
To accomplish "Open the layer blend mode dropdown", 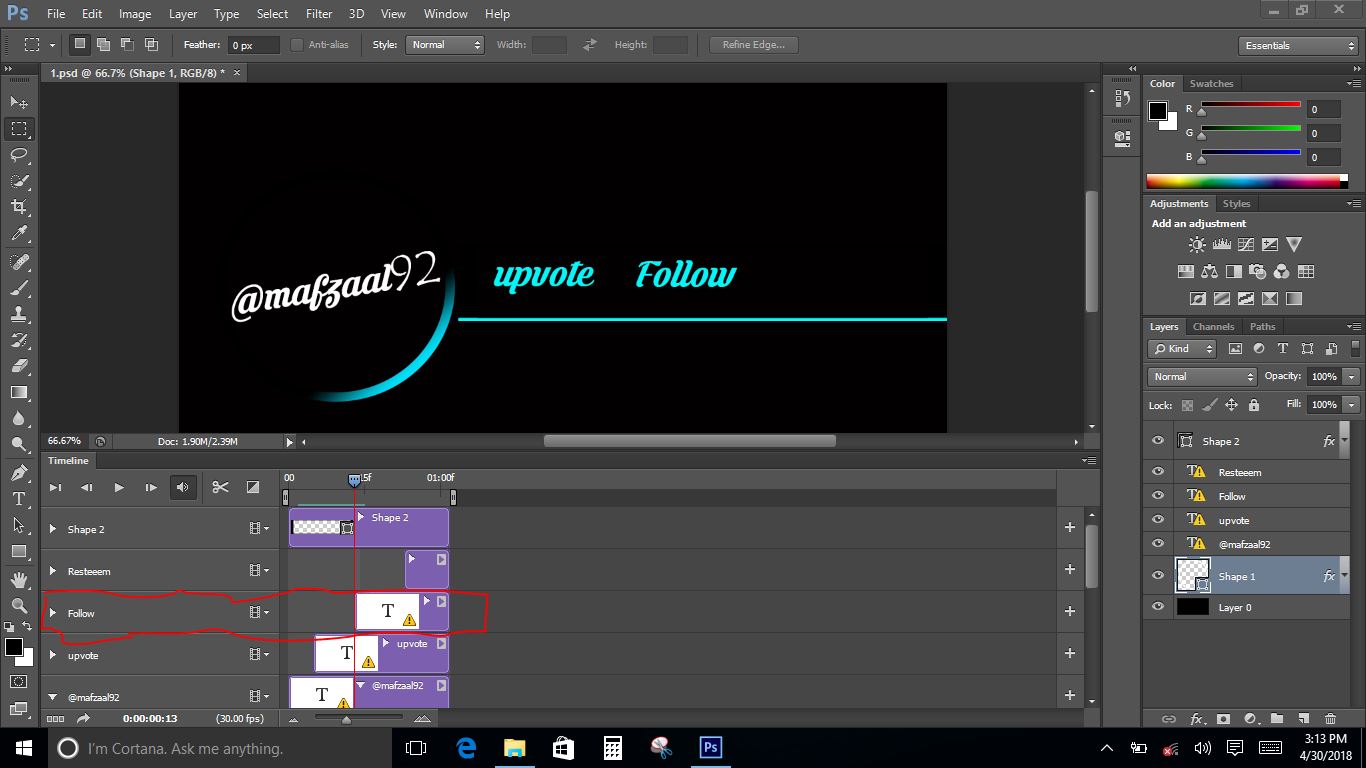I will tap(1202, 377).
